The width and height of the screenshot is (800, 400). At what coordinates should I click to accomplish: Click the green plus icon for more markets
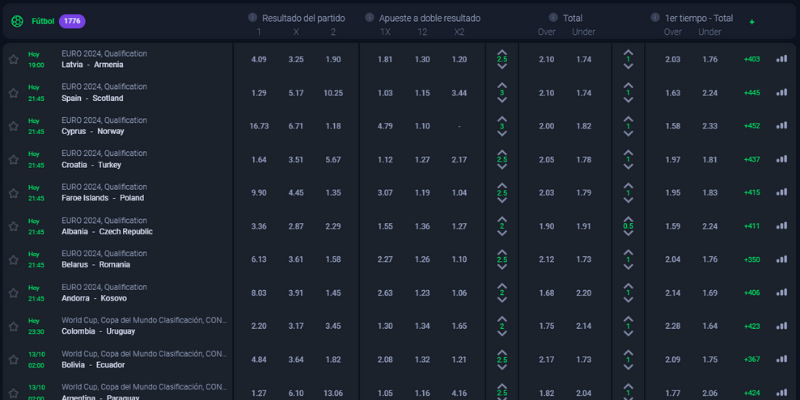click(752, 22)
